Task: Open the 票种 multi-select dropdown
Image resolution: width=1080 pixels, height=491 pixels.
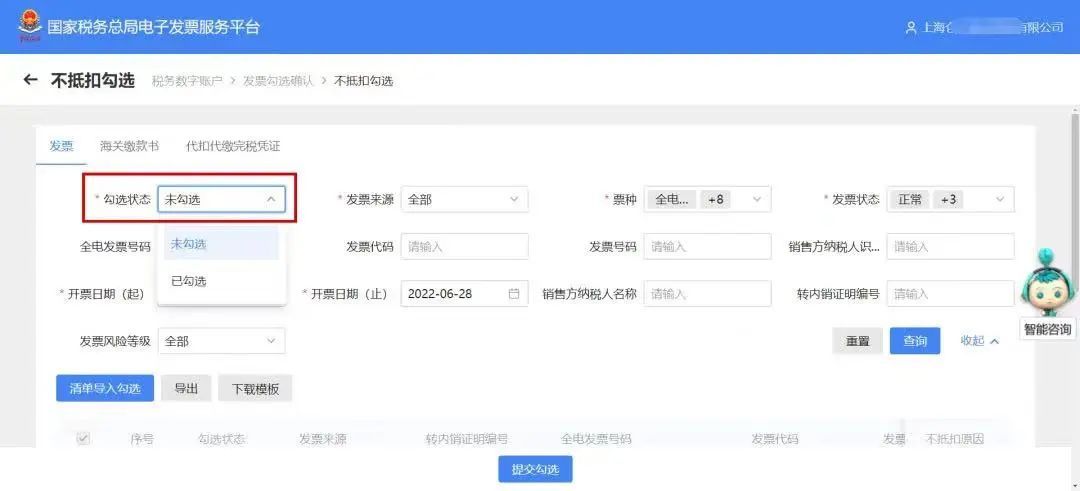Action: tap(707, 199)
